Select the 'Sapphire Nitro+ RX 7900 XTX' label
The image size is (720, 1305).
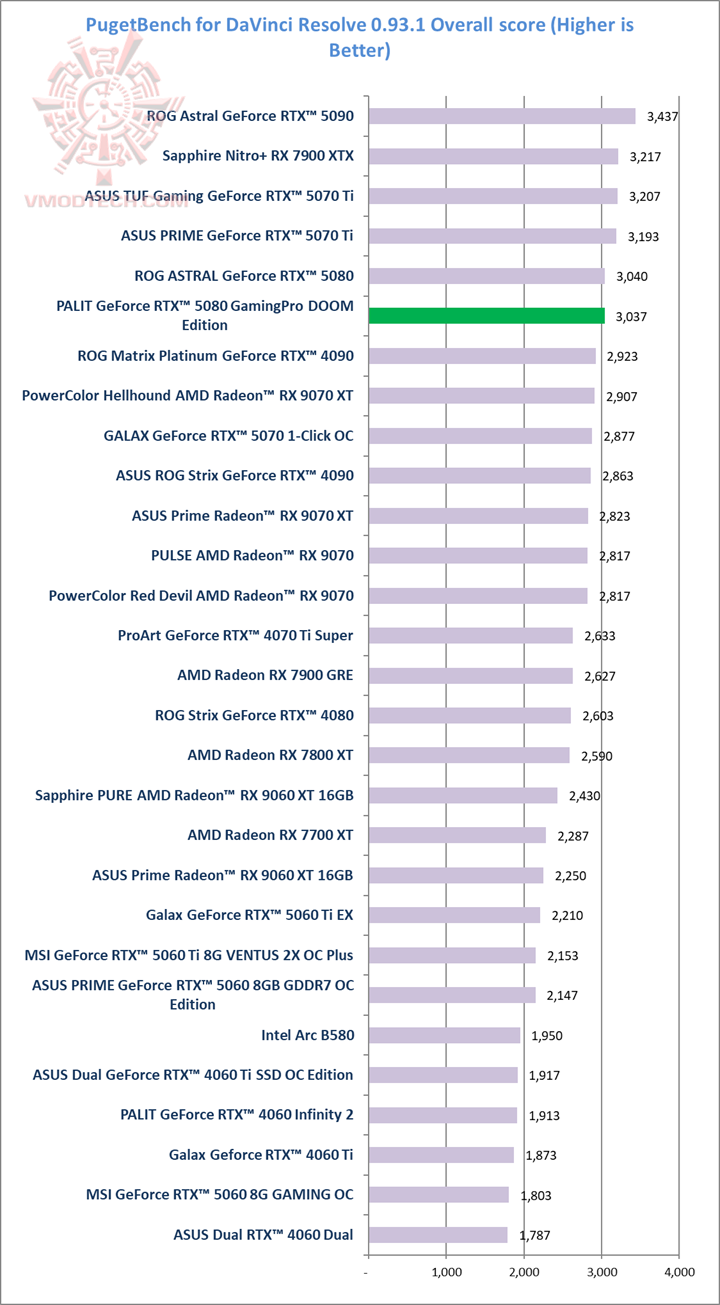click(x=257, y=156)
